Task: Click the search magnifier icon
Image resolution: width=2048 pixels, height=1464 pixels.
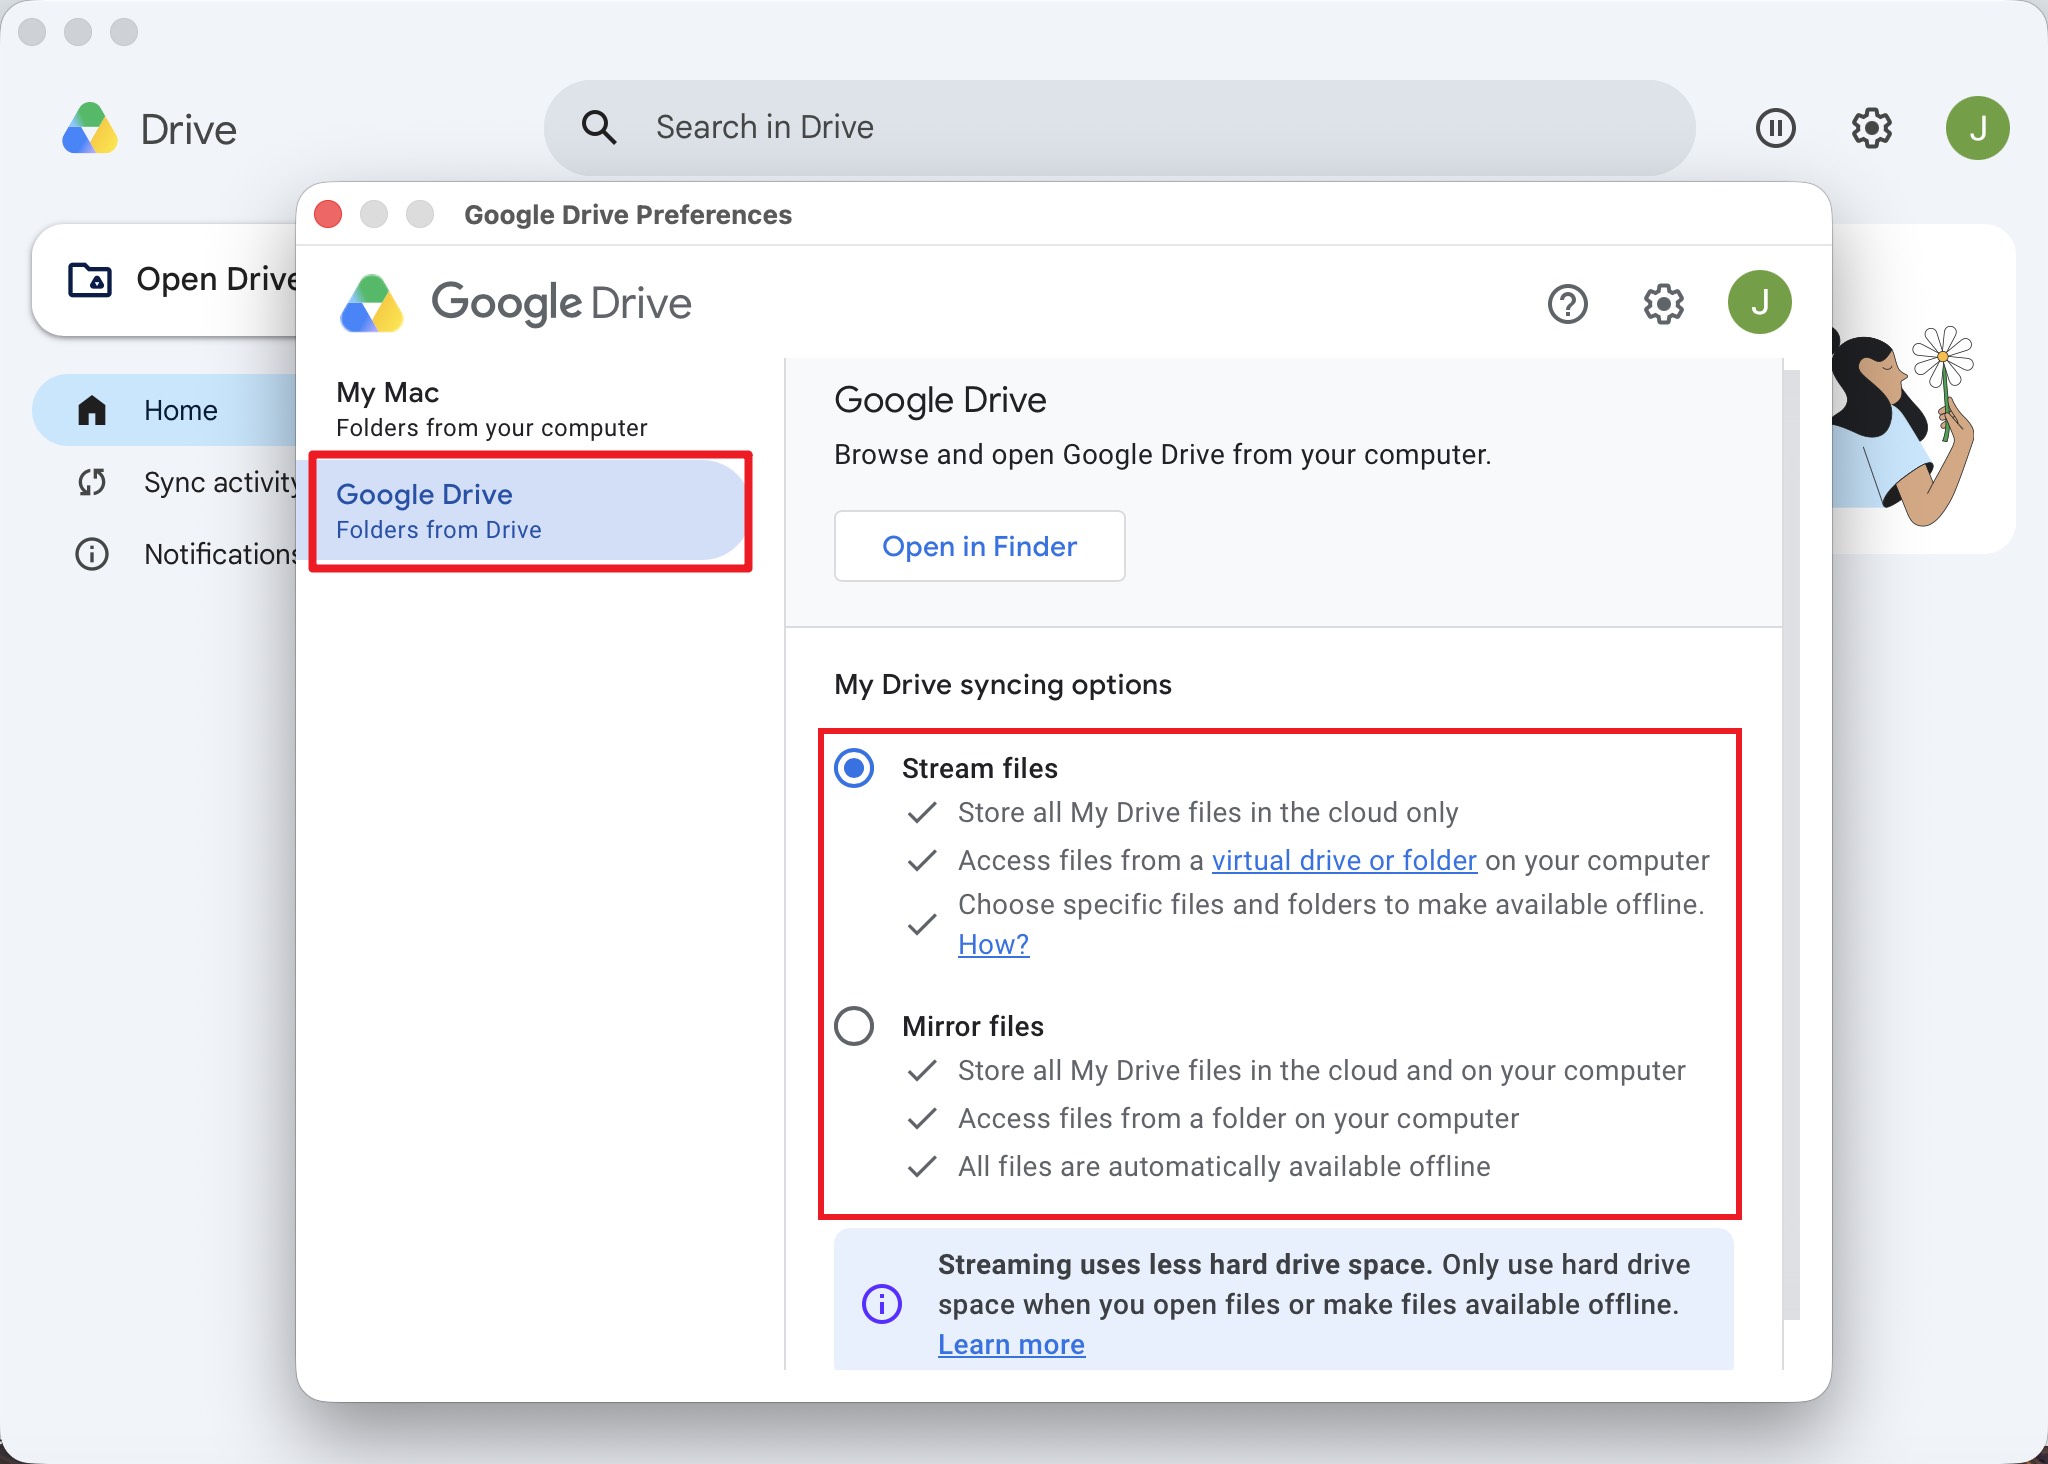Action: [x=599, y=128]
